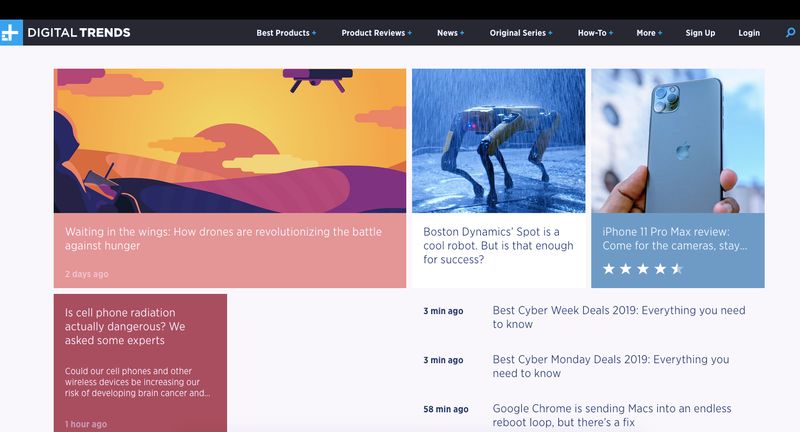Image resolution: width=800 pixels, height=432 pixels.
Task: Open the drone sunset illustration thumbnail
Action: (230, 141)
